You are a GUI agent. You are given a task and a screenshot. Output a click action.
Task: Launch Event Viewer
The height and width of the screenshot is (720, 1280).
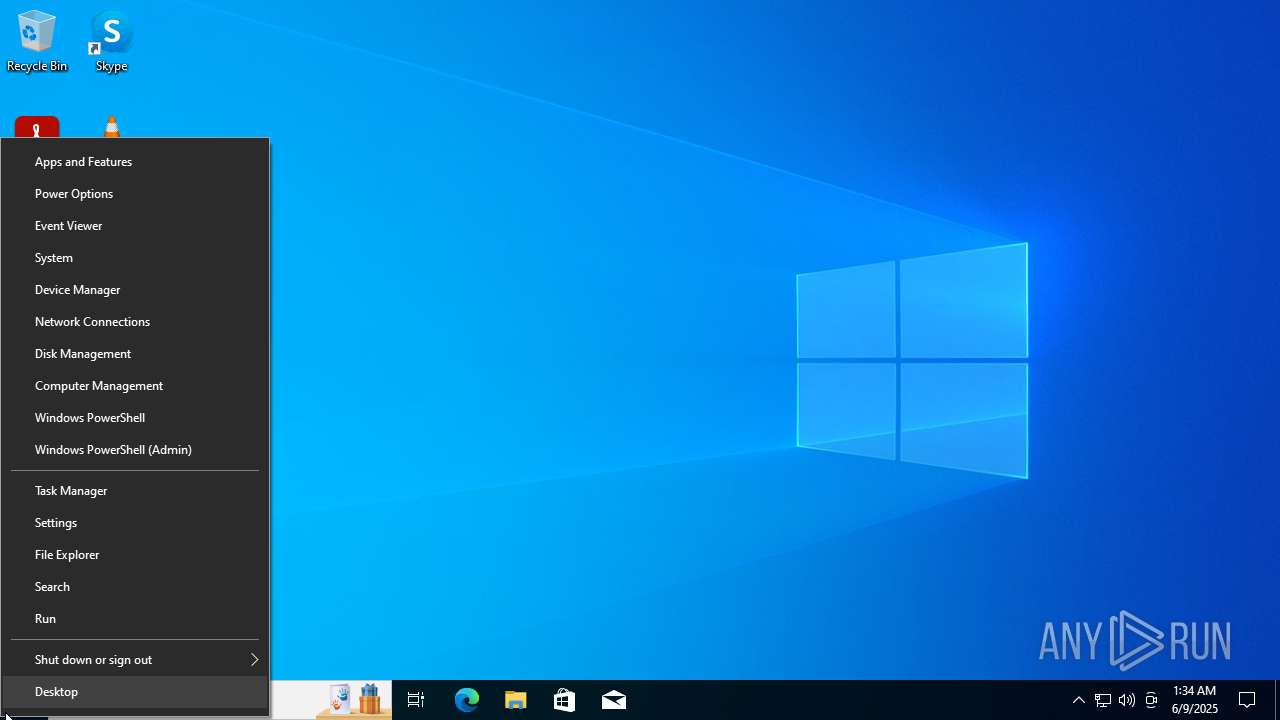click(x=135, y=226)
